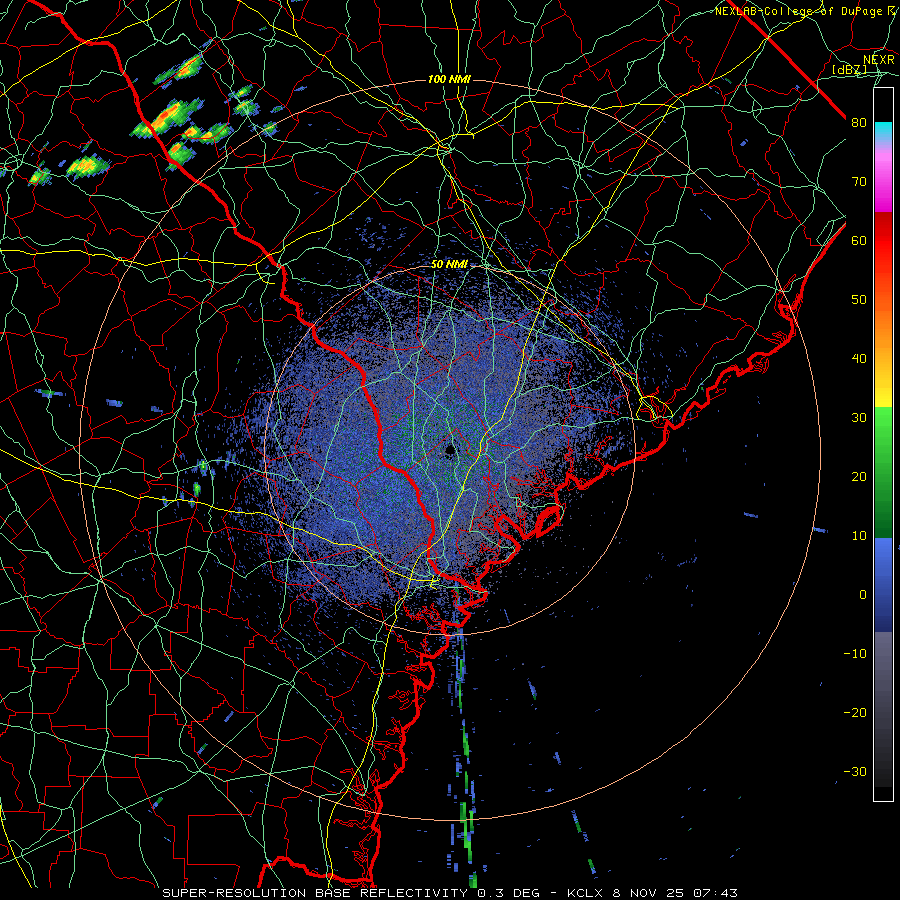This screenshot has height=900, width=900.
Task: Click the 30 value on the dBZ scale
Action: (x=859, y=417)
